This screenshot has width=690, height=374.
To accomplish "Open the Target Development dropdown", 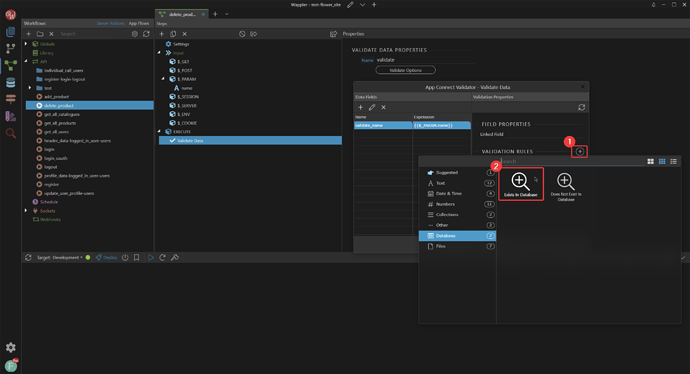I will click(60, 258).
